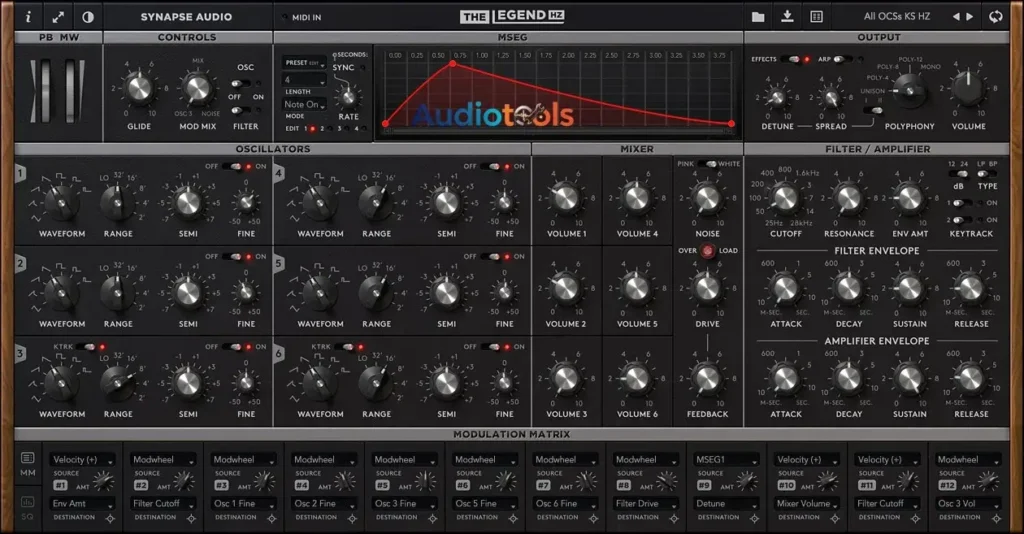Go to previous preset arrow
The image size is (1024, 534).
(x=956, y=17)
